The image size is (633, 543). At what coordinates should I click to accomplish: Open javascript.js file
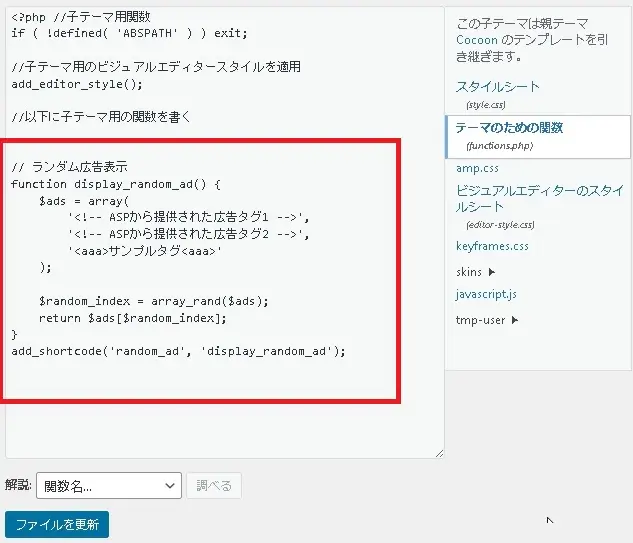(486, 294)
